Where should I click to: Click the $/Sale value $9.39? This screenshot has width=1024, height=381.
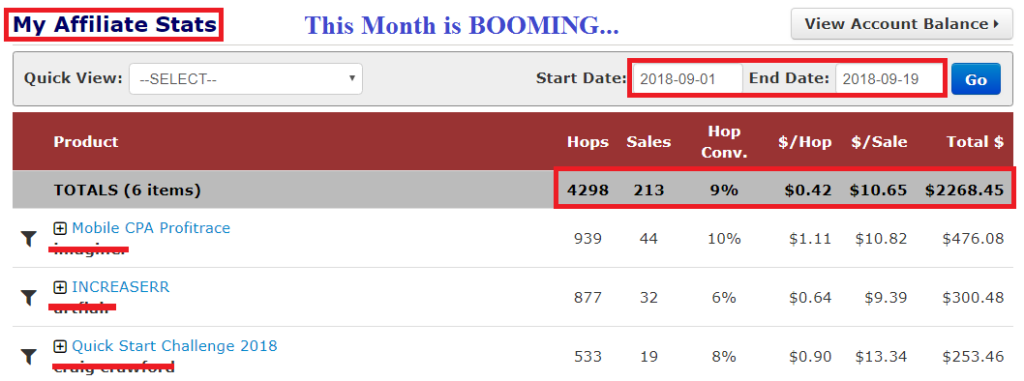coord(886,297)
